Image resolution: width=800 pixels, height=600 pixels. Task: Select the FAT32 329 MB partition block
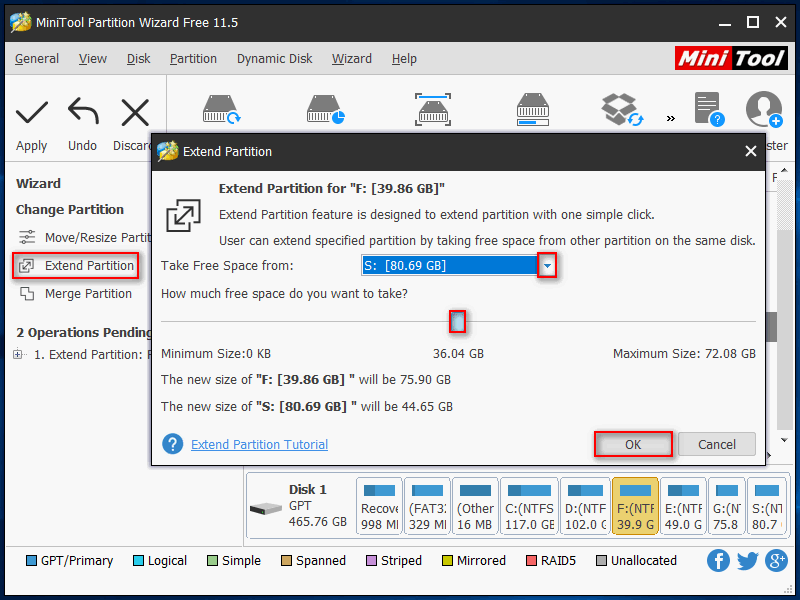[427, 506]
